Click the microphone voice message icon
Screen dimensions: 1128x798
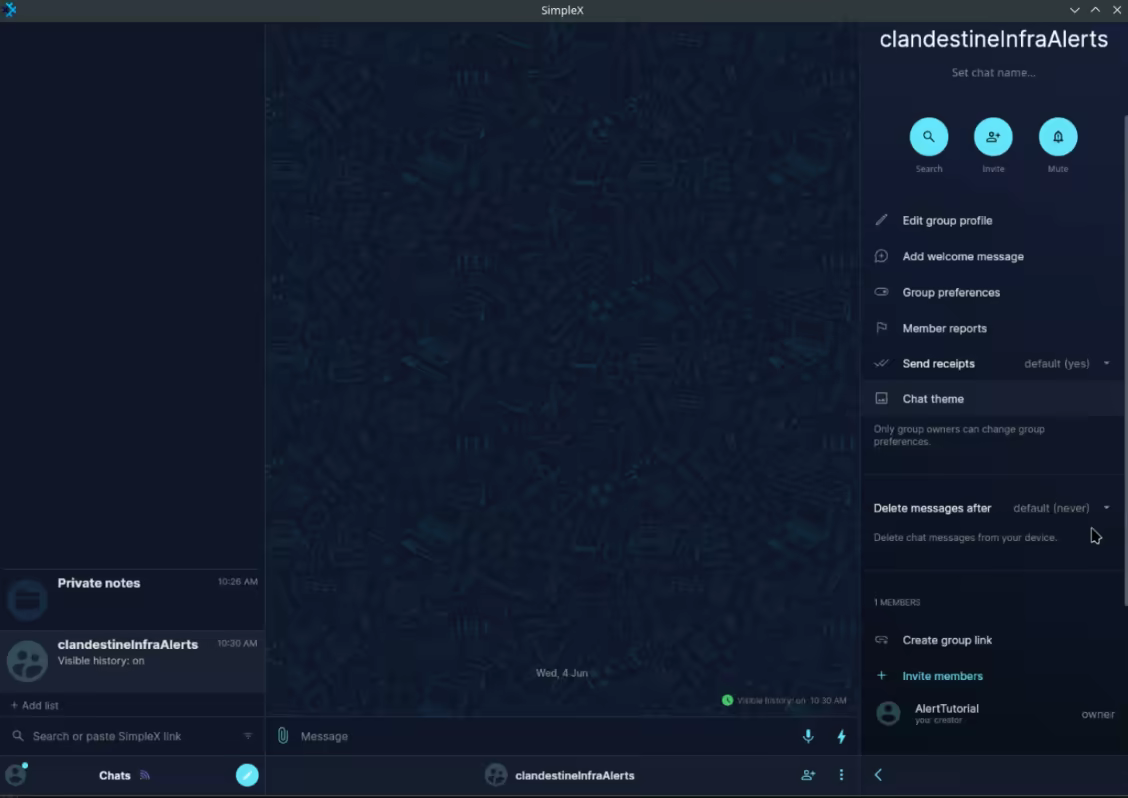pyautogui.click(x=808, y=737)
